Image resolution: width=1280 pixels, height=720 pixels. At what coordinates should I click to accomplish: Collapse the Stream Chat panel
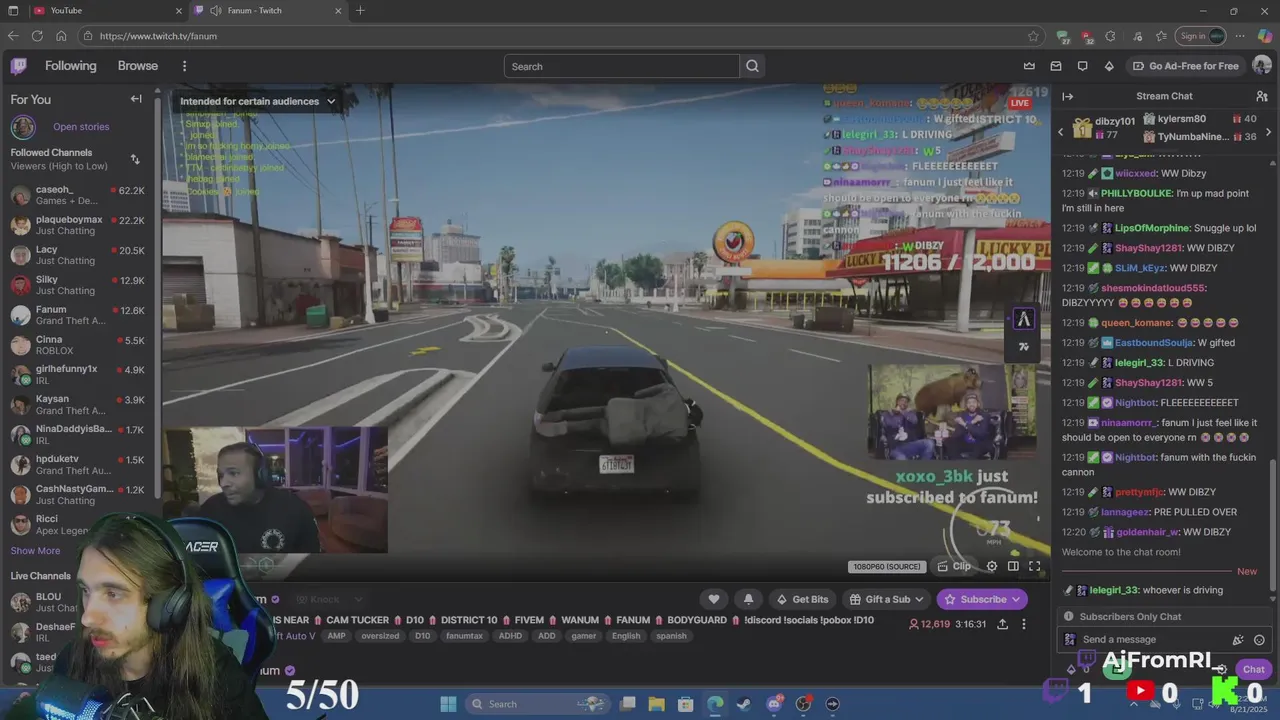1067,96
